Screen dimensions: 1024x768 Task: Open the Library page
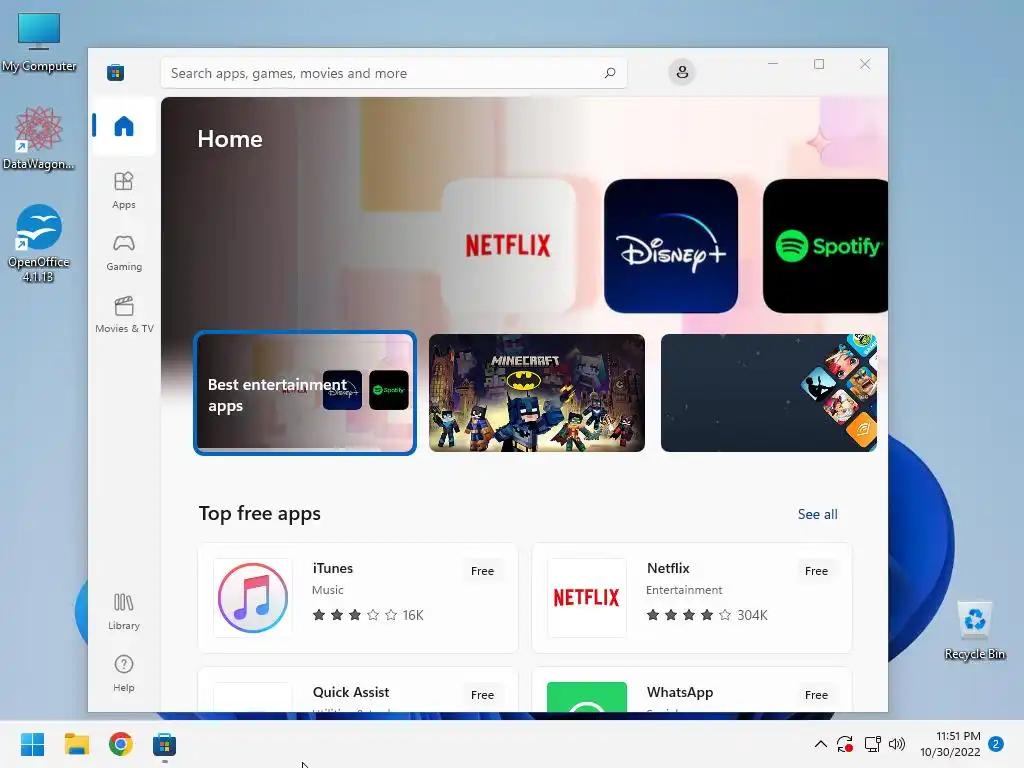click(x=123, y=611)
